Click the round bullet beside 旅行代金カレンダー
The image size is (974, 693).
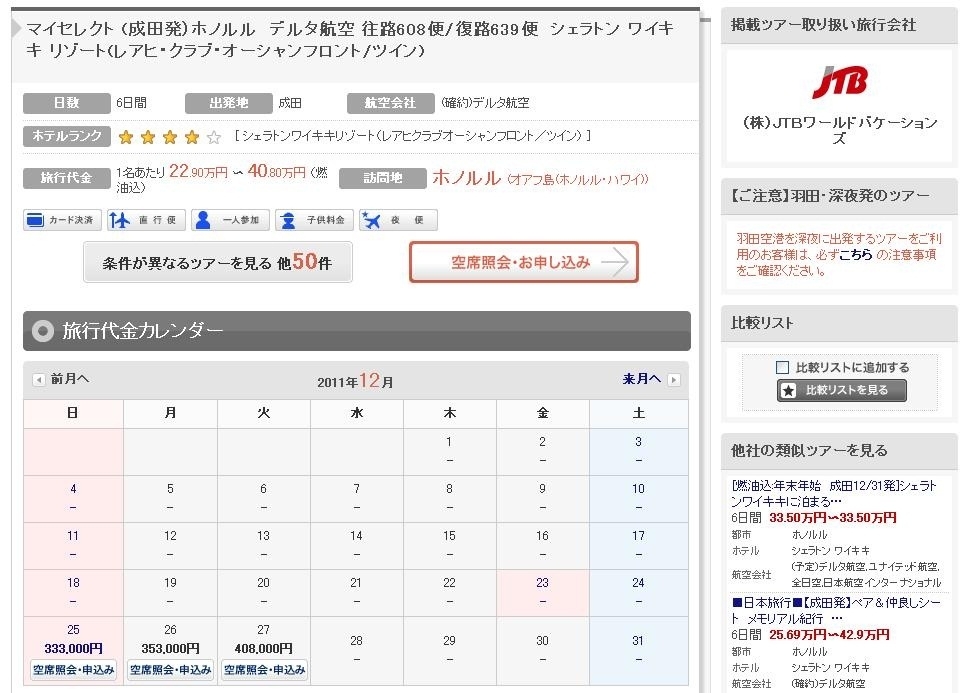43,331
